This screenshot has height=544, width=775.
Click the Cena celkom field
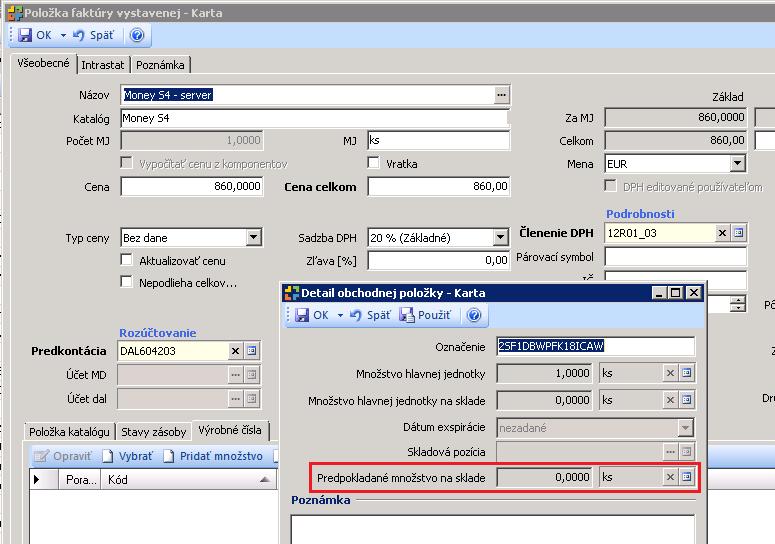(x=438, y=186)
